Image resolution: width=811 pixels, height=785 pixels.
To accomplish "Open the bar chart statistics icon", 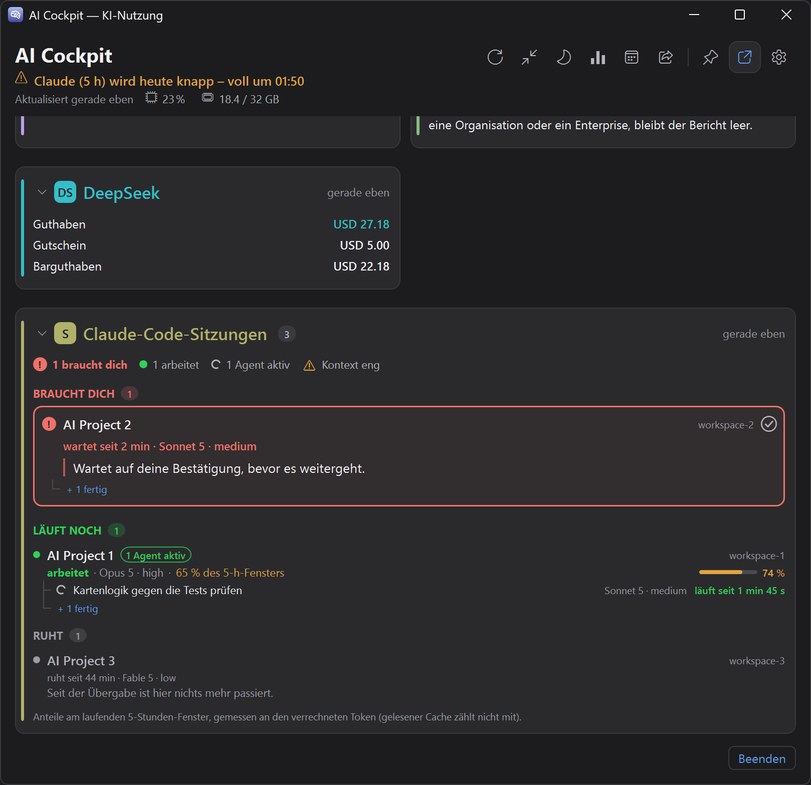I will [x=597, y=57].
